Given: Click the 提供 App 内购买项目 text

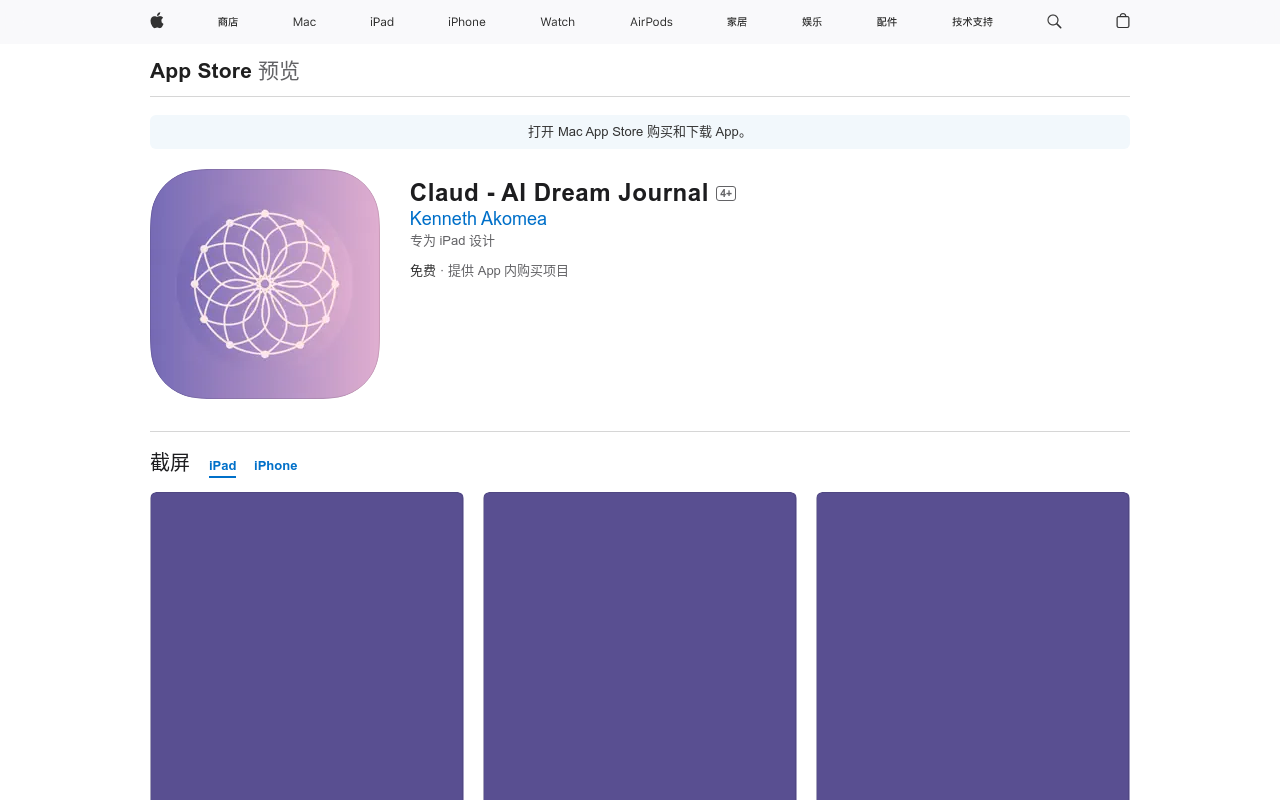Looking at the screenshot, I should tap(508, 271).
